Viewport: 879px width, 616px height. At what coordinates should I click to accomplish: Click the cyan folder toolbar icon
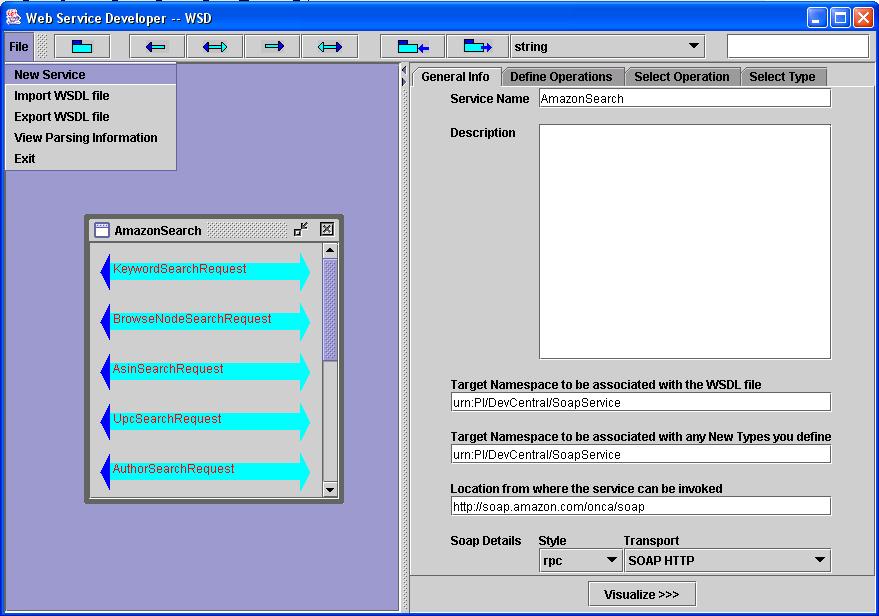[x=82, y=47]
